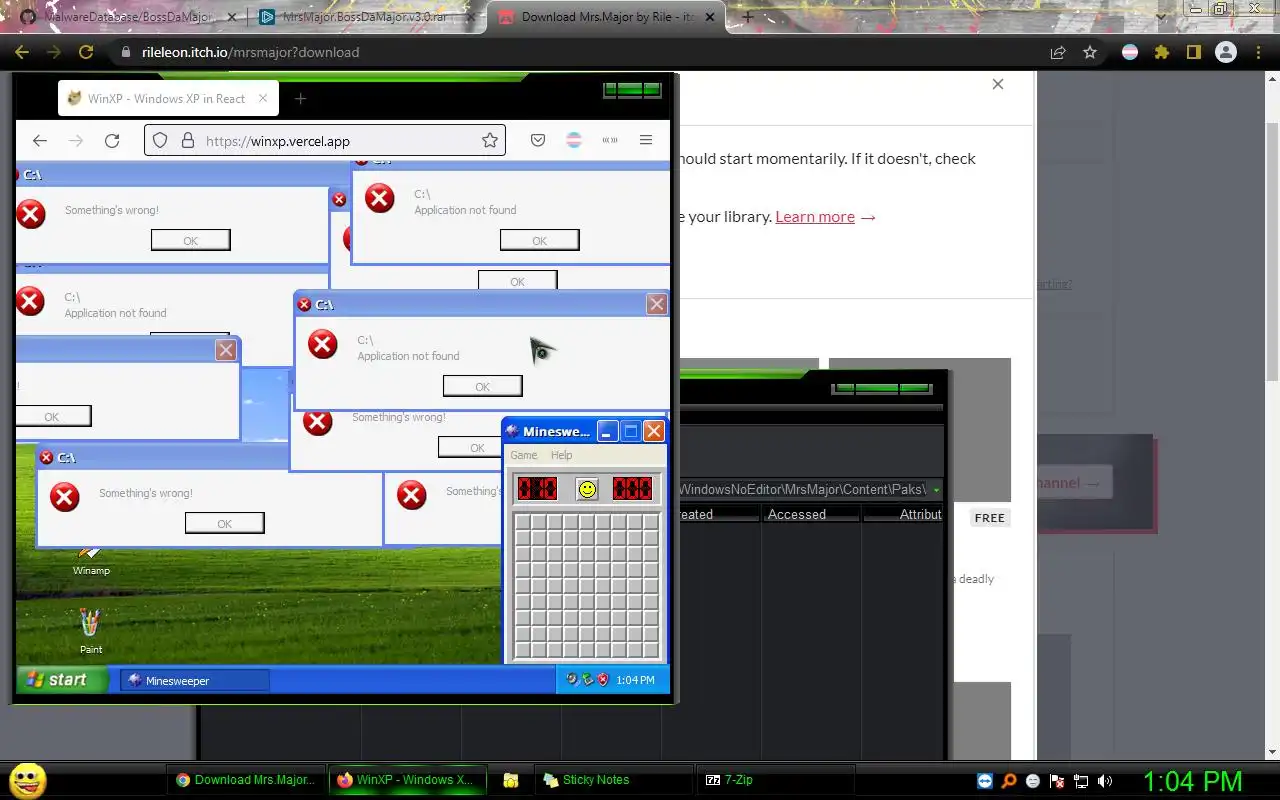Image resolution: width=1280 pixels, height=800 pixels.
Task: Open the Game menu in Minesweeper
Action: point(524,455)
